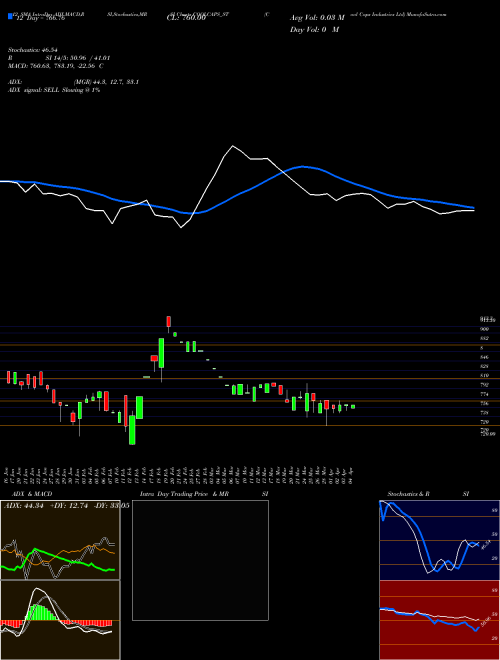Open the MACD histogram mini chart

pyautogui.click(x=60, y=620)
